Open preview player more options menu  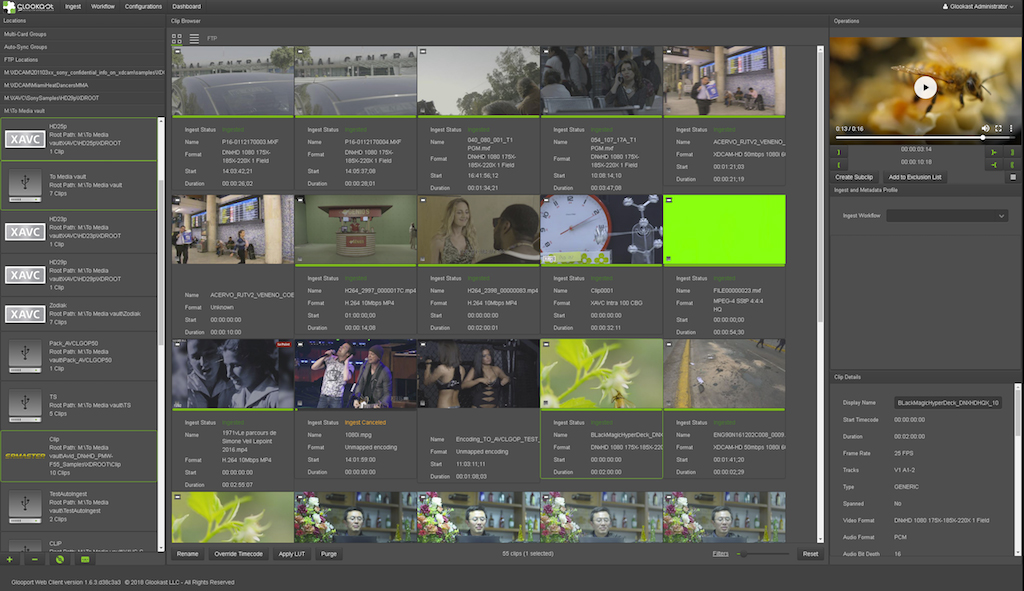tap(1011, 129)
